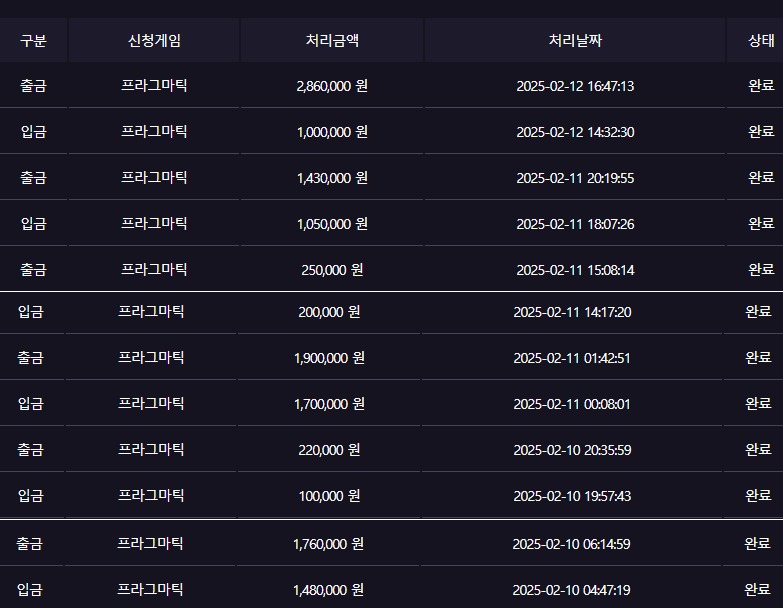The width and height of the screenshot is (783, 608).
Task: Select the 2,860,000 원 amount cell
Action: (332, 86)
